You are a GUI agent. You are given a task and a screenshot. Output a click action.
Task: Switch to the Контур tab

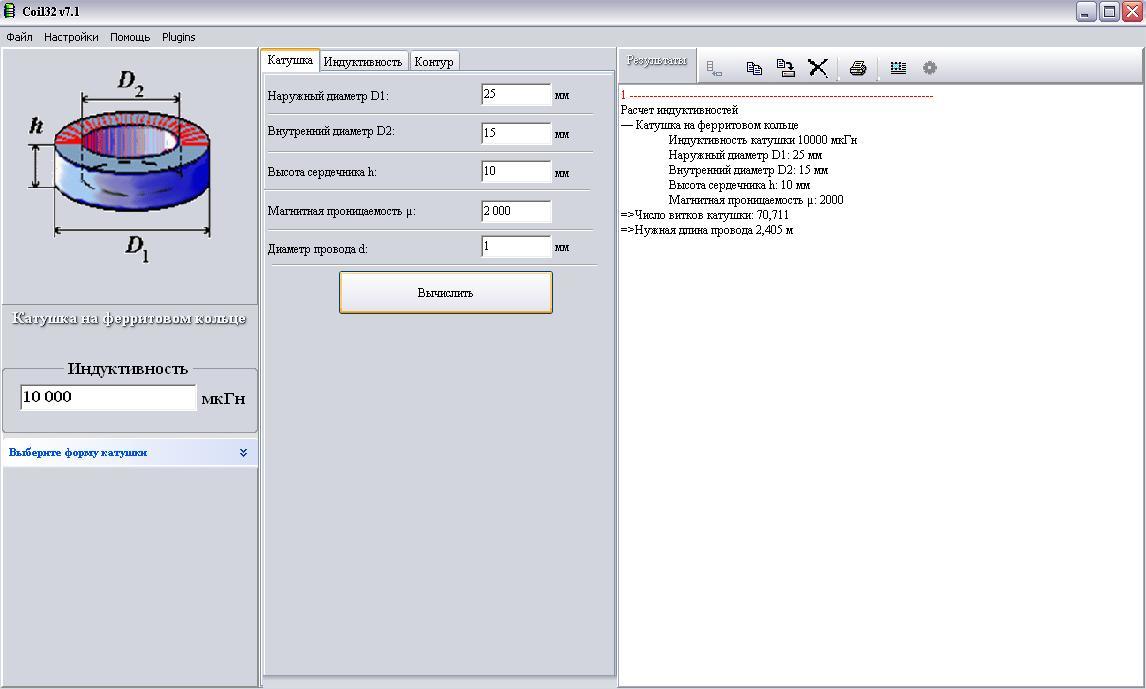click(x=434, y=61)
